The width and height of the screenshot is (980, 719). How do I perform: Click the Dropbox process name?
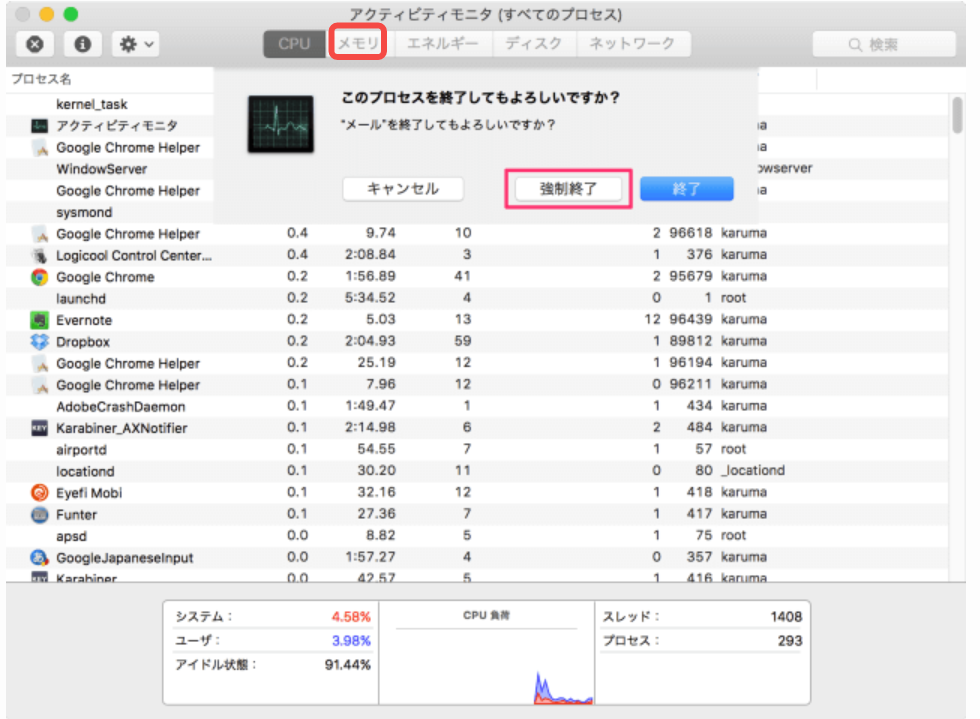point(83,342)
